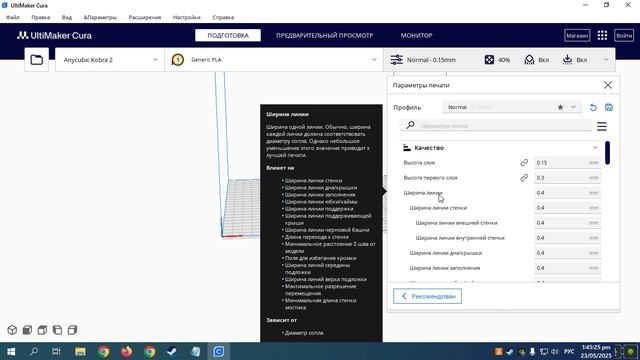The width and height of the screenshot is (640, 360).
Task: Open the taskbar search
Action: pos(34,351)
